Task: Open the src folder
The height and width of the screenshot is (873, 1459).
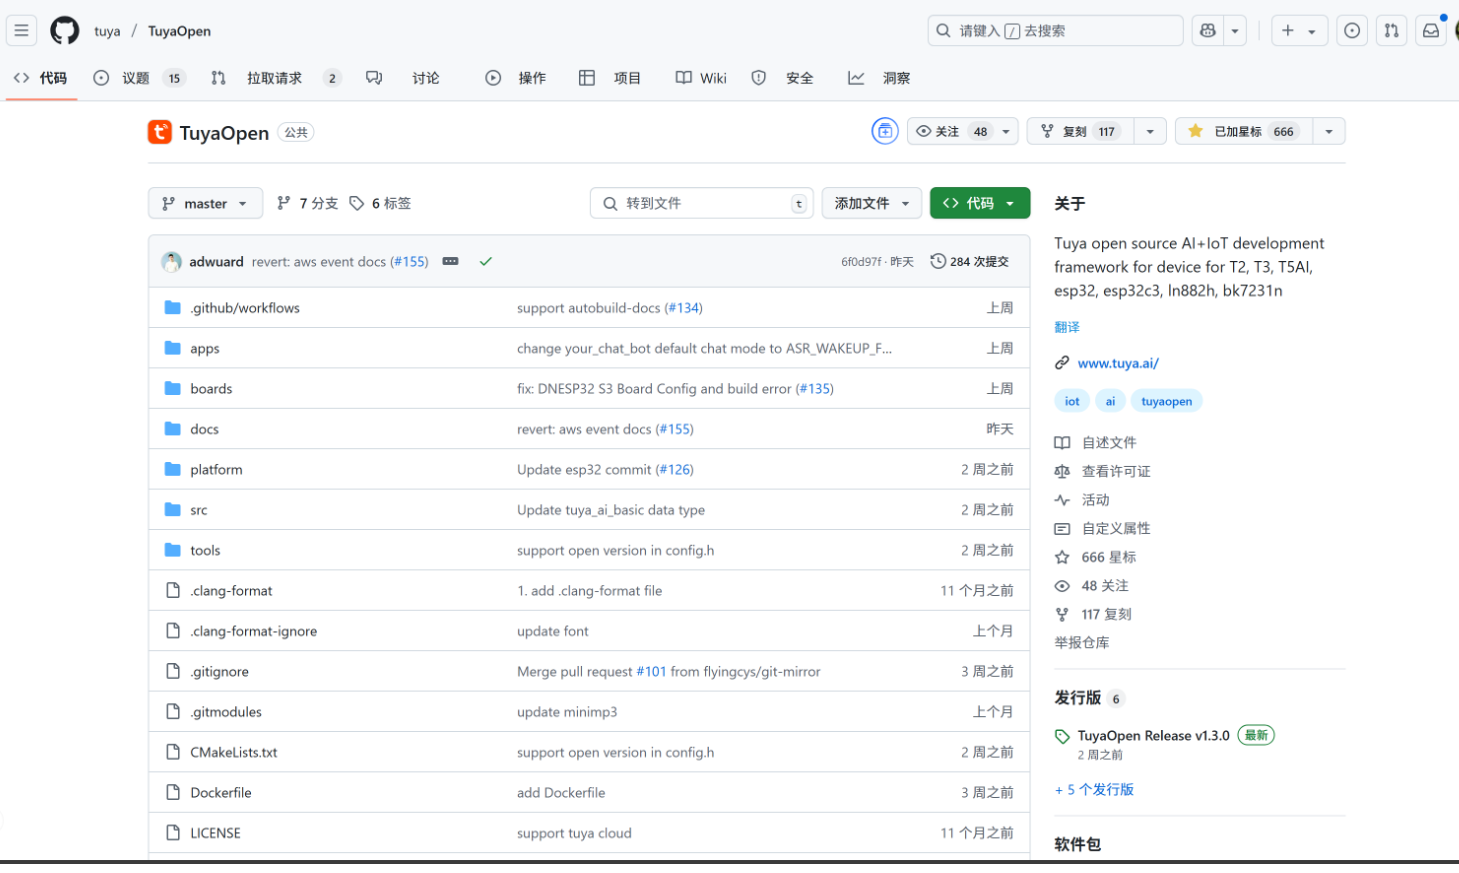Action: tap(199, 510)
